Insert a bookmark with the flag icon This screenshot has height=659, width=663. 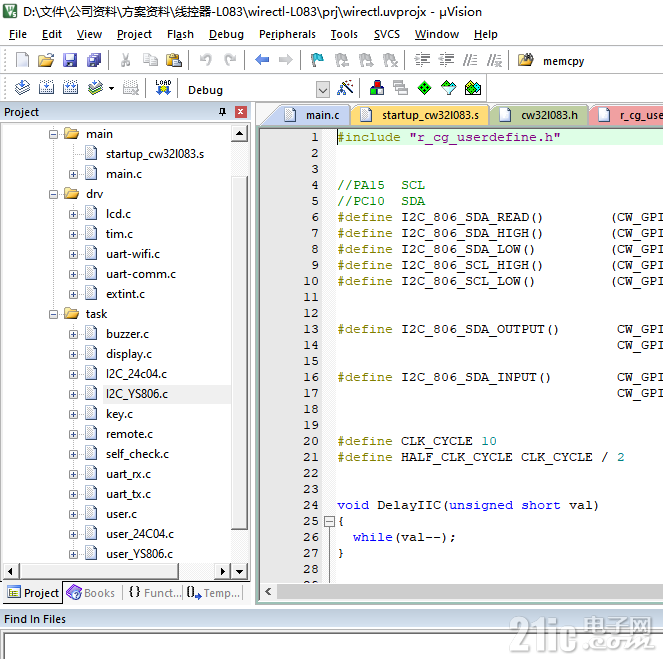coord(317,60)
